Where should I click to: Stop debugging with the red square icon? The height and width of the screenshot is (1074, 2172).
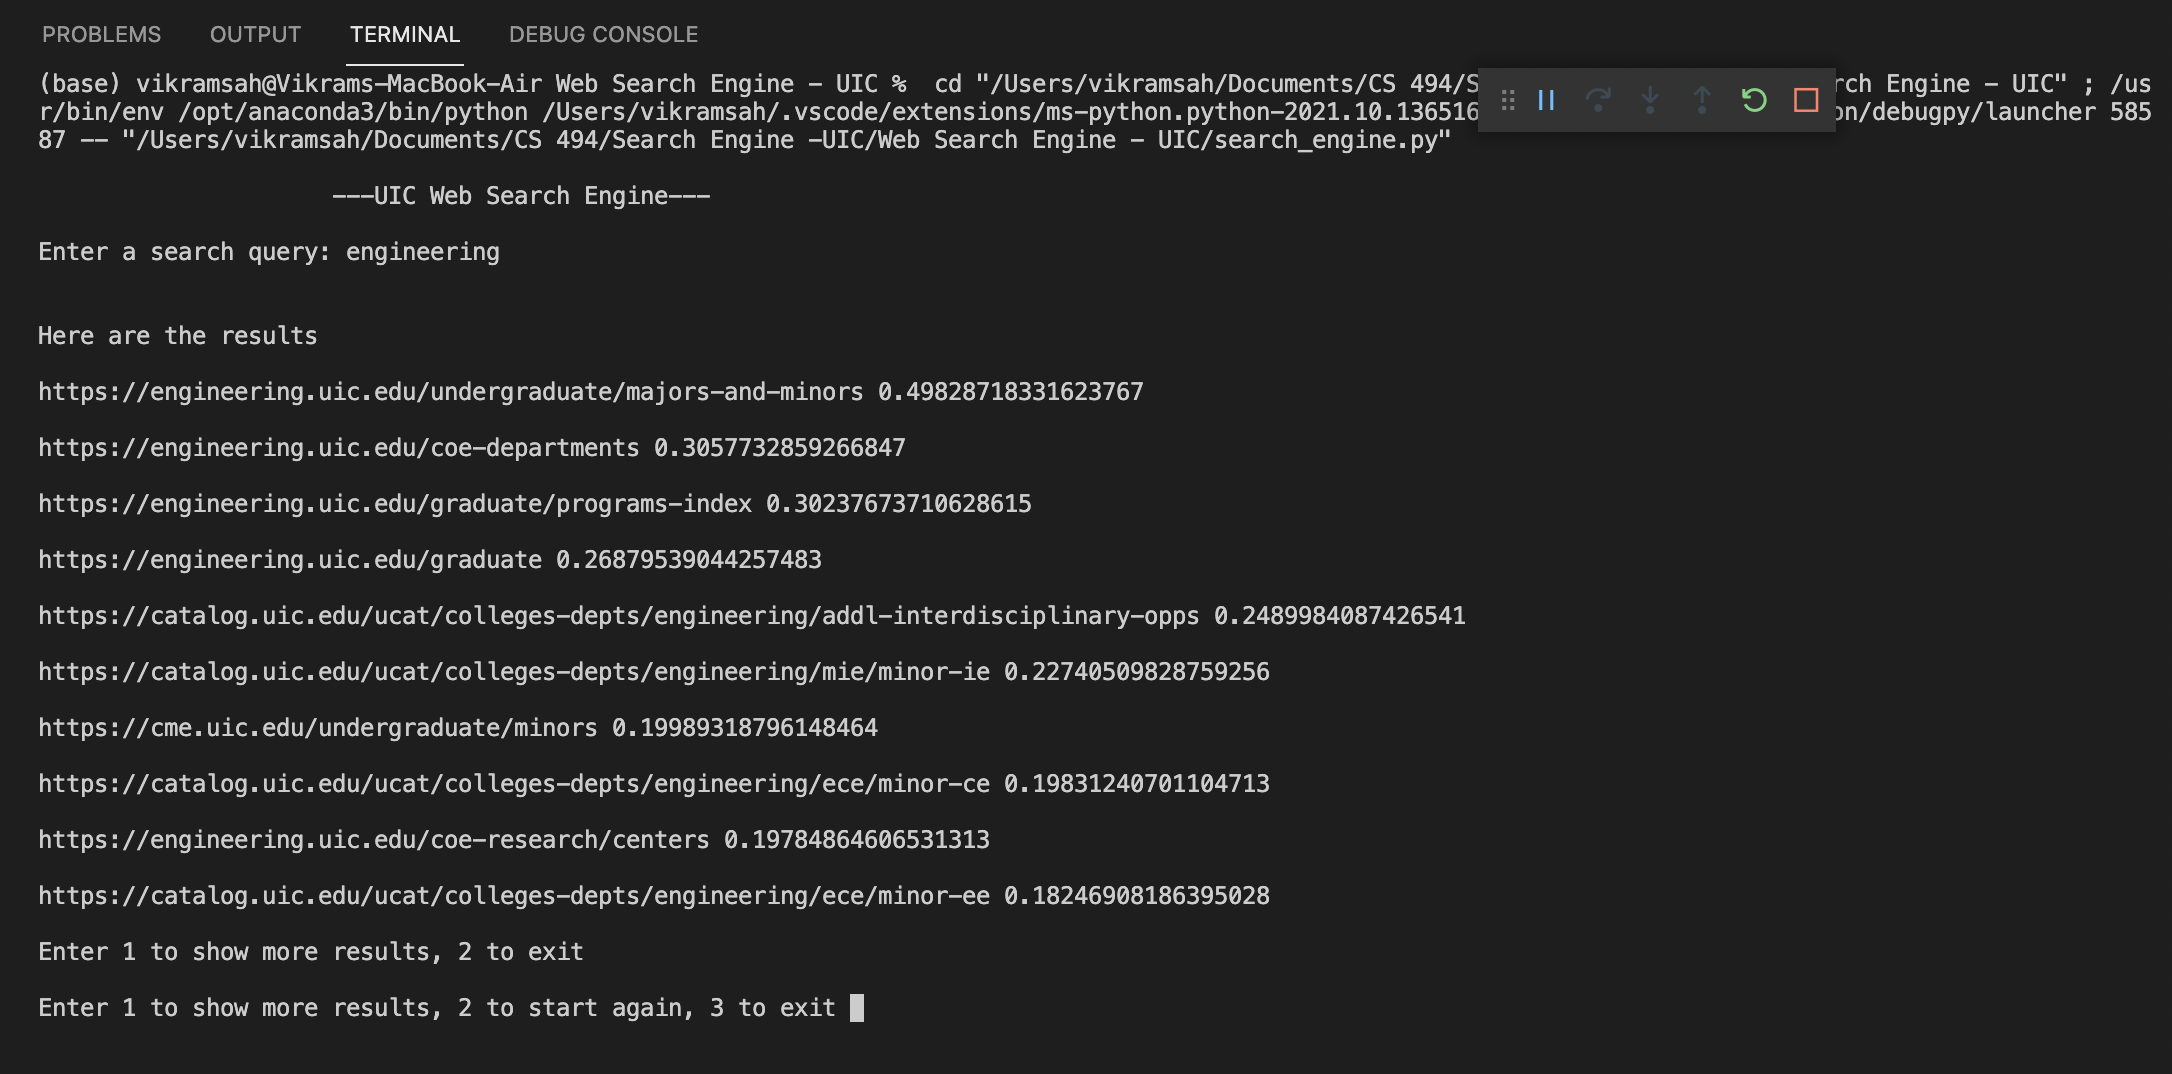[x=1806, y=100]
